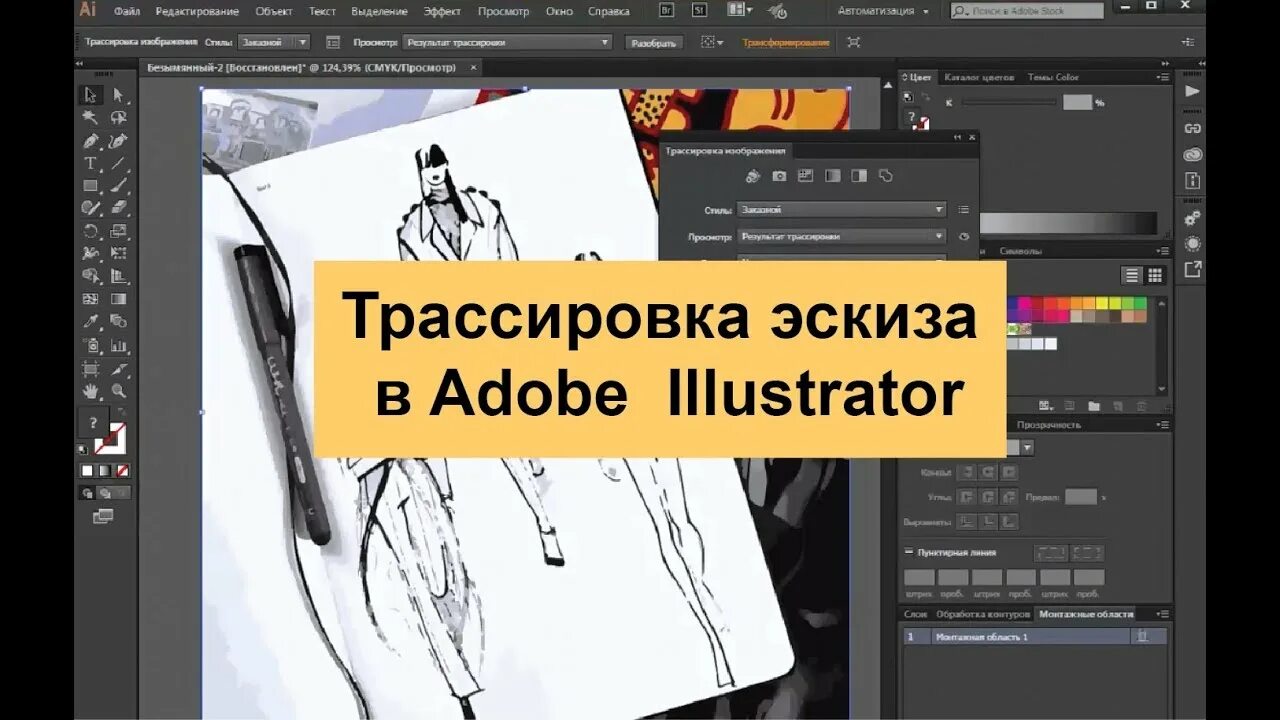This screenshot has width=1280, height=720.
Task: Open the Автоматизация workspace dropdown
Action: [x=883, y=11]
